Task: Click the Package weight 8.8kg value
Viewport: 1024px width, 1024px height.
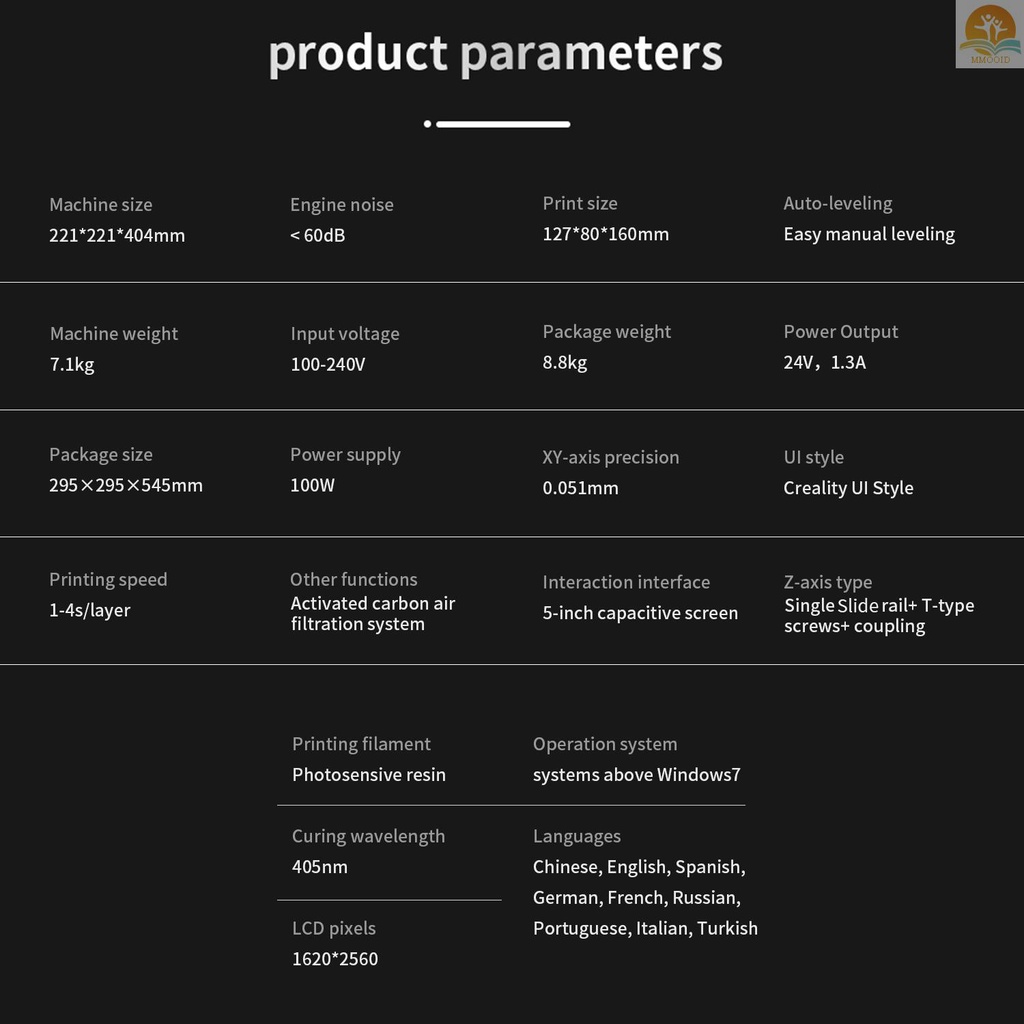Action: (x=565, y=362)
